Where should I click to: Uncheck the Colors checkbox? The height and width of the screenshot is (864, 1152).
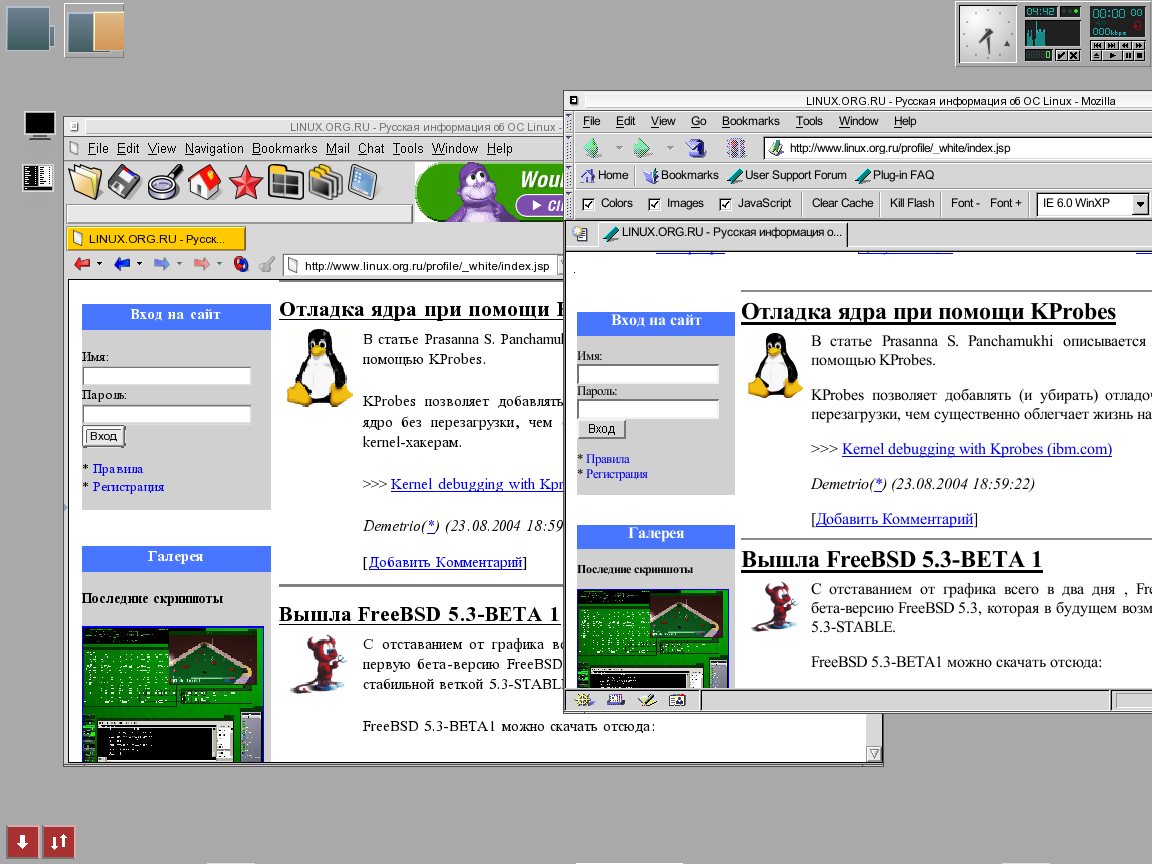point(588,204)
